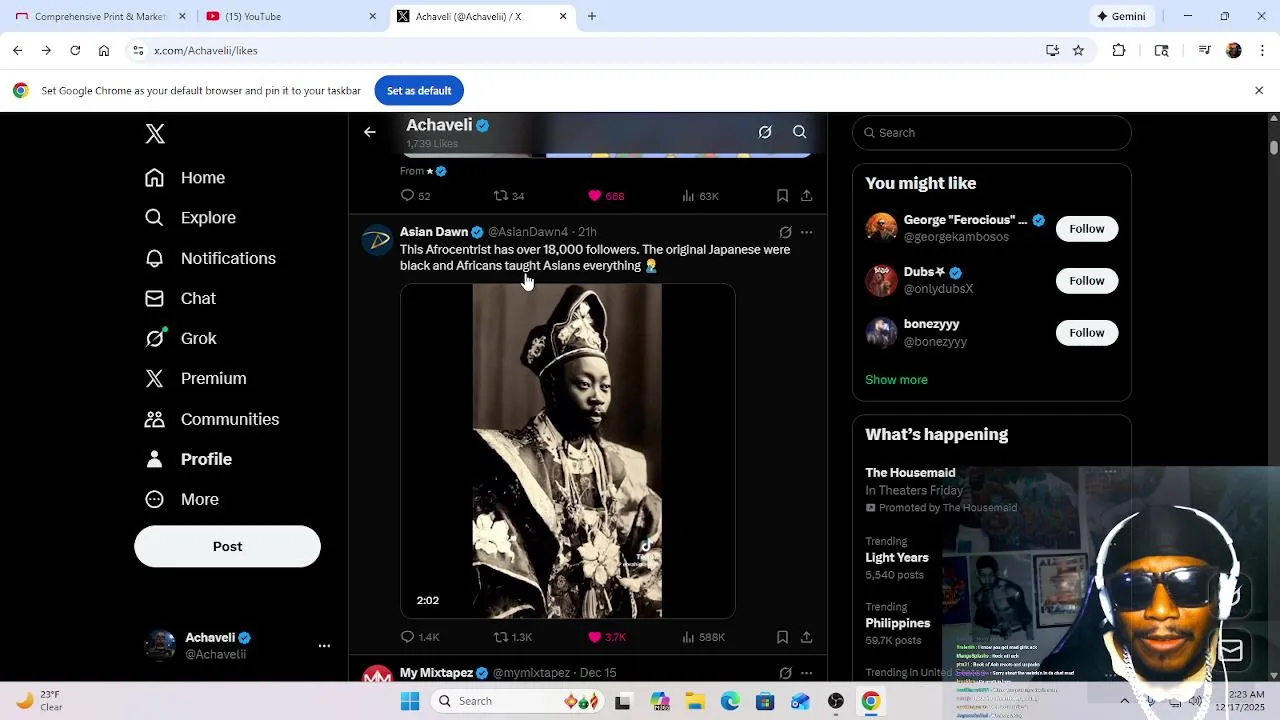Open File Explorer from the taskbar
The height and width of the screenshot is (720, 1280).
click(694, 701)
